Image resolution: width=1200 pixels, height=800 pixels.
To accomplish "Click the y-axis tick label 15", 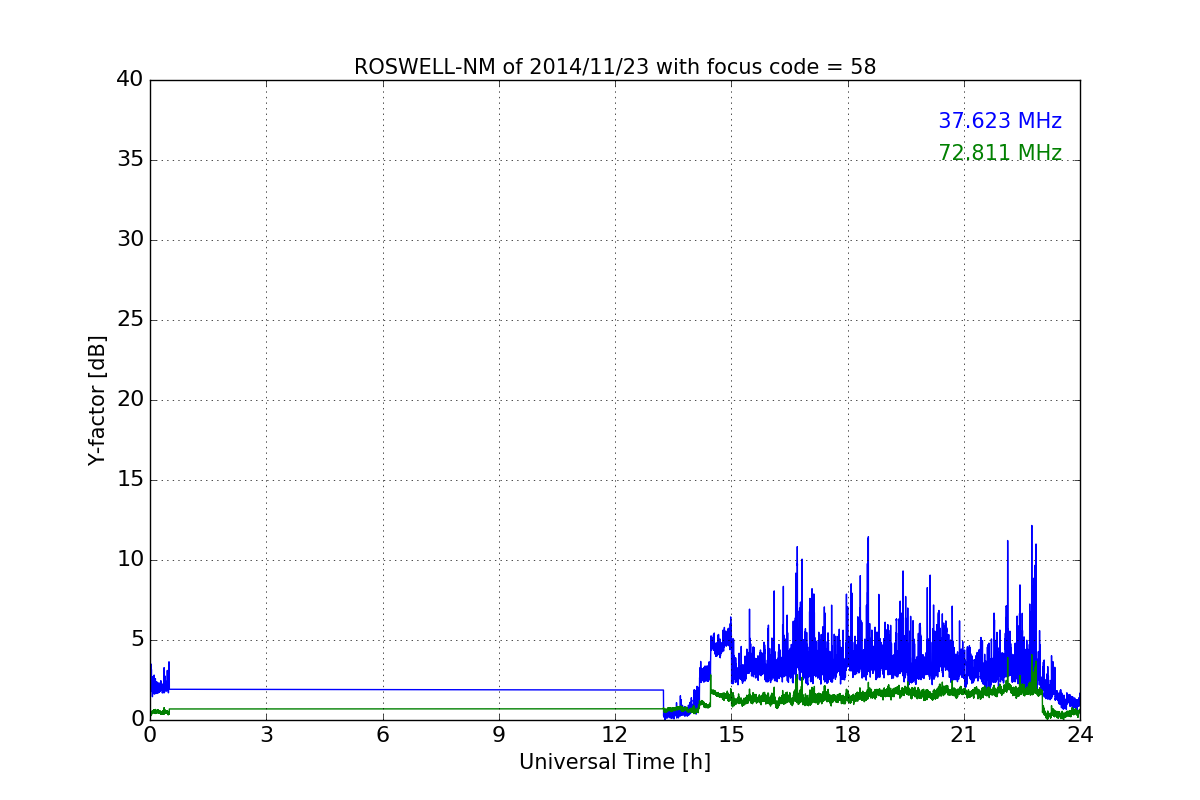I will coord(130,480).
